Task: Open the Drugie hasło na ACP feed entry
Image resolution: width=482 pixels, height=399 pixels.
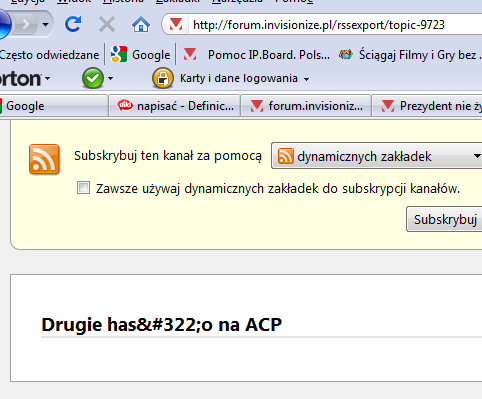Action: [x=161, y=324]
